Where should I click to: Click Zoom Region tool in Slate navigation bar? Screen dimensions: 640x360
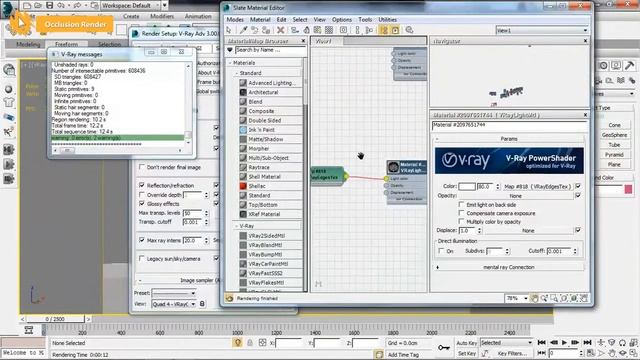point(554,299)
